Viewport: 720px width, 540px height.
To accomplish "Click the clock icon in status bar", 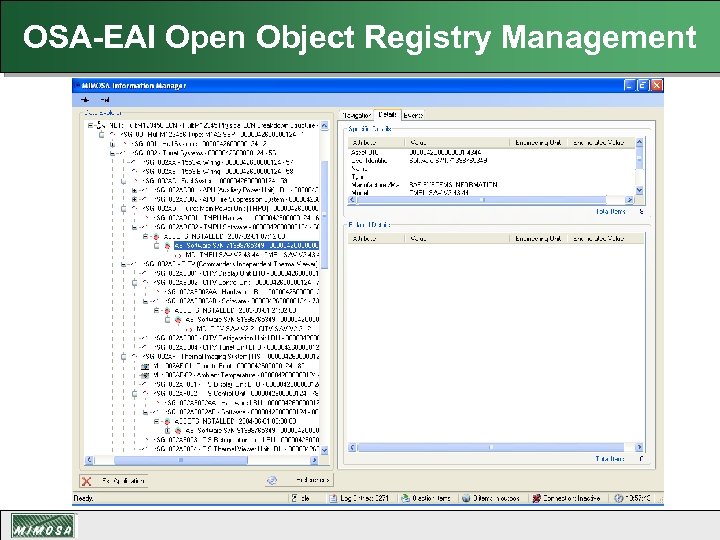I will (x=619, y=498).
